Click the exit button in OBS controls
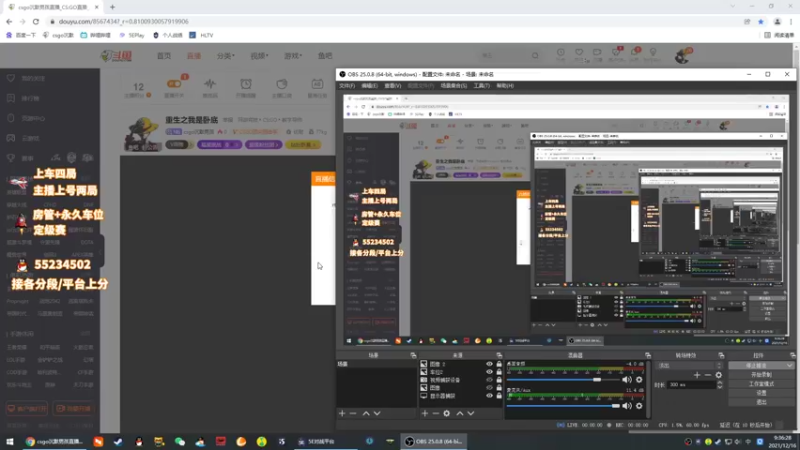The height and width of the screenshot is (450, 800). (x=761, y=402)
